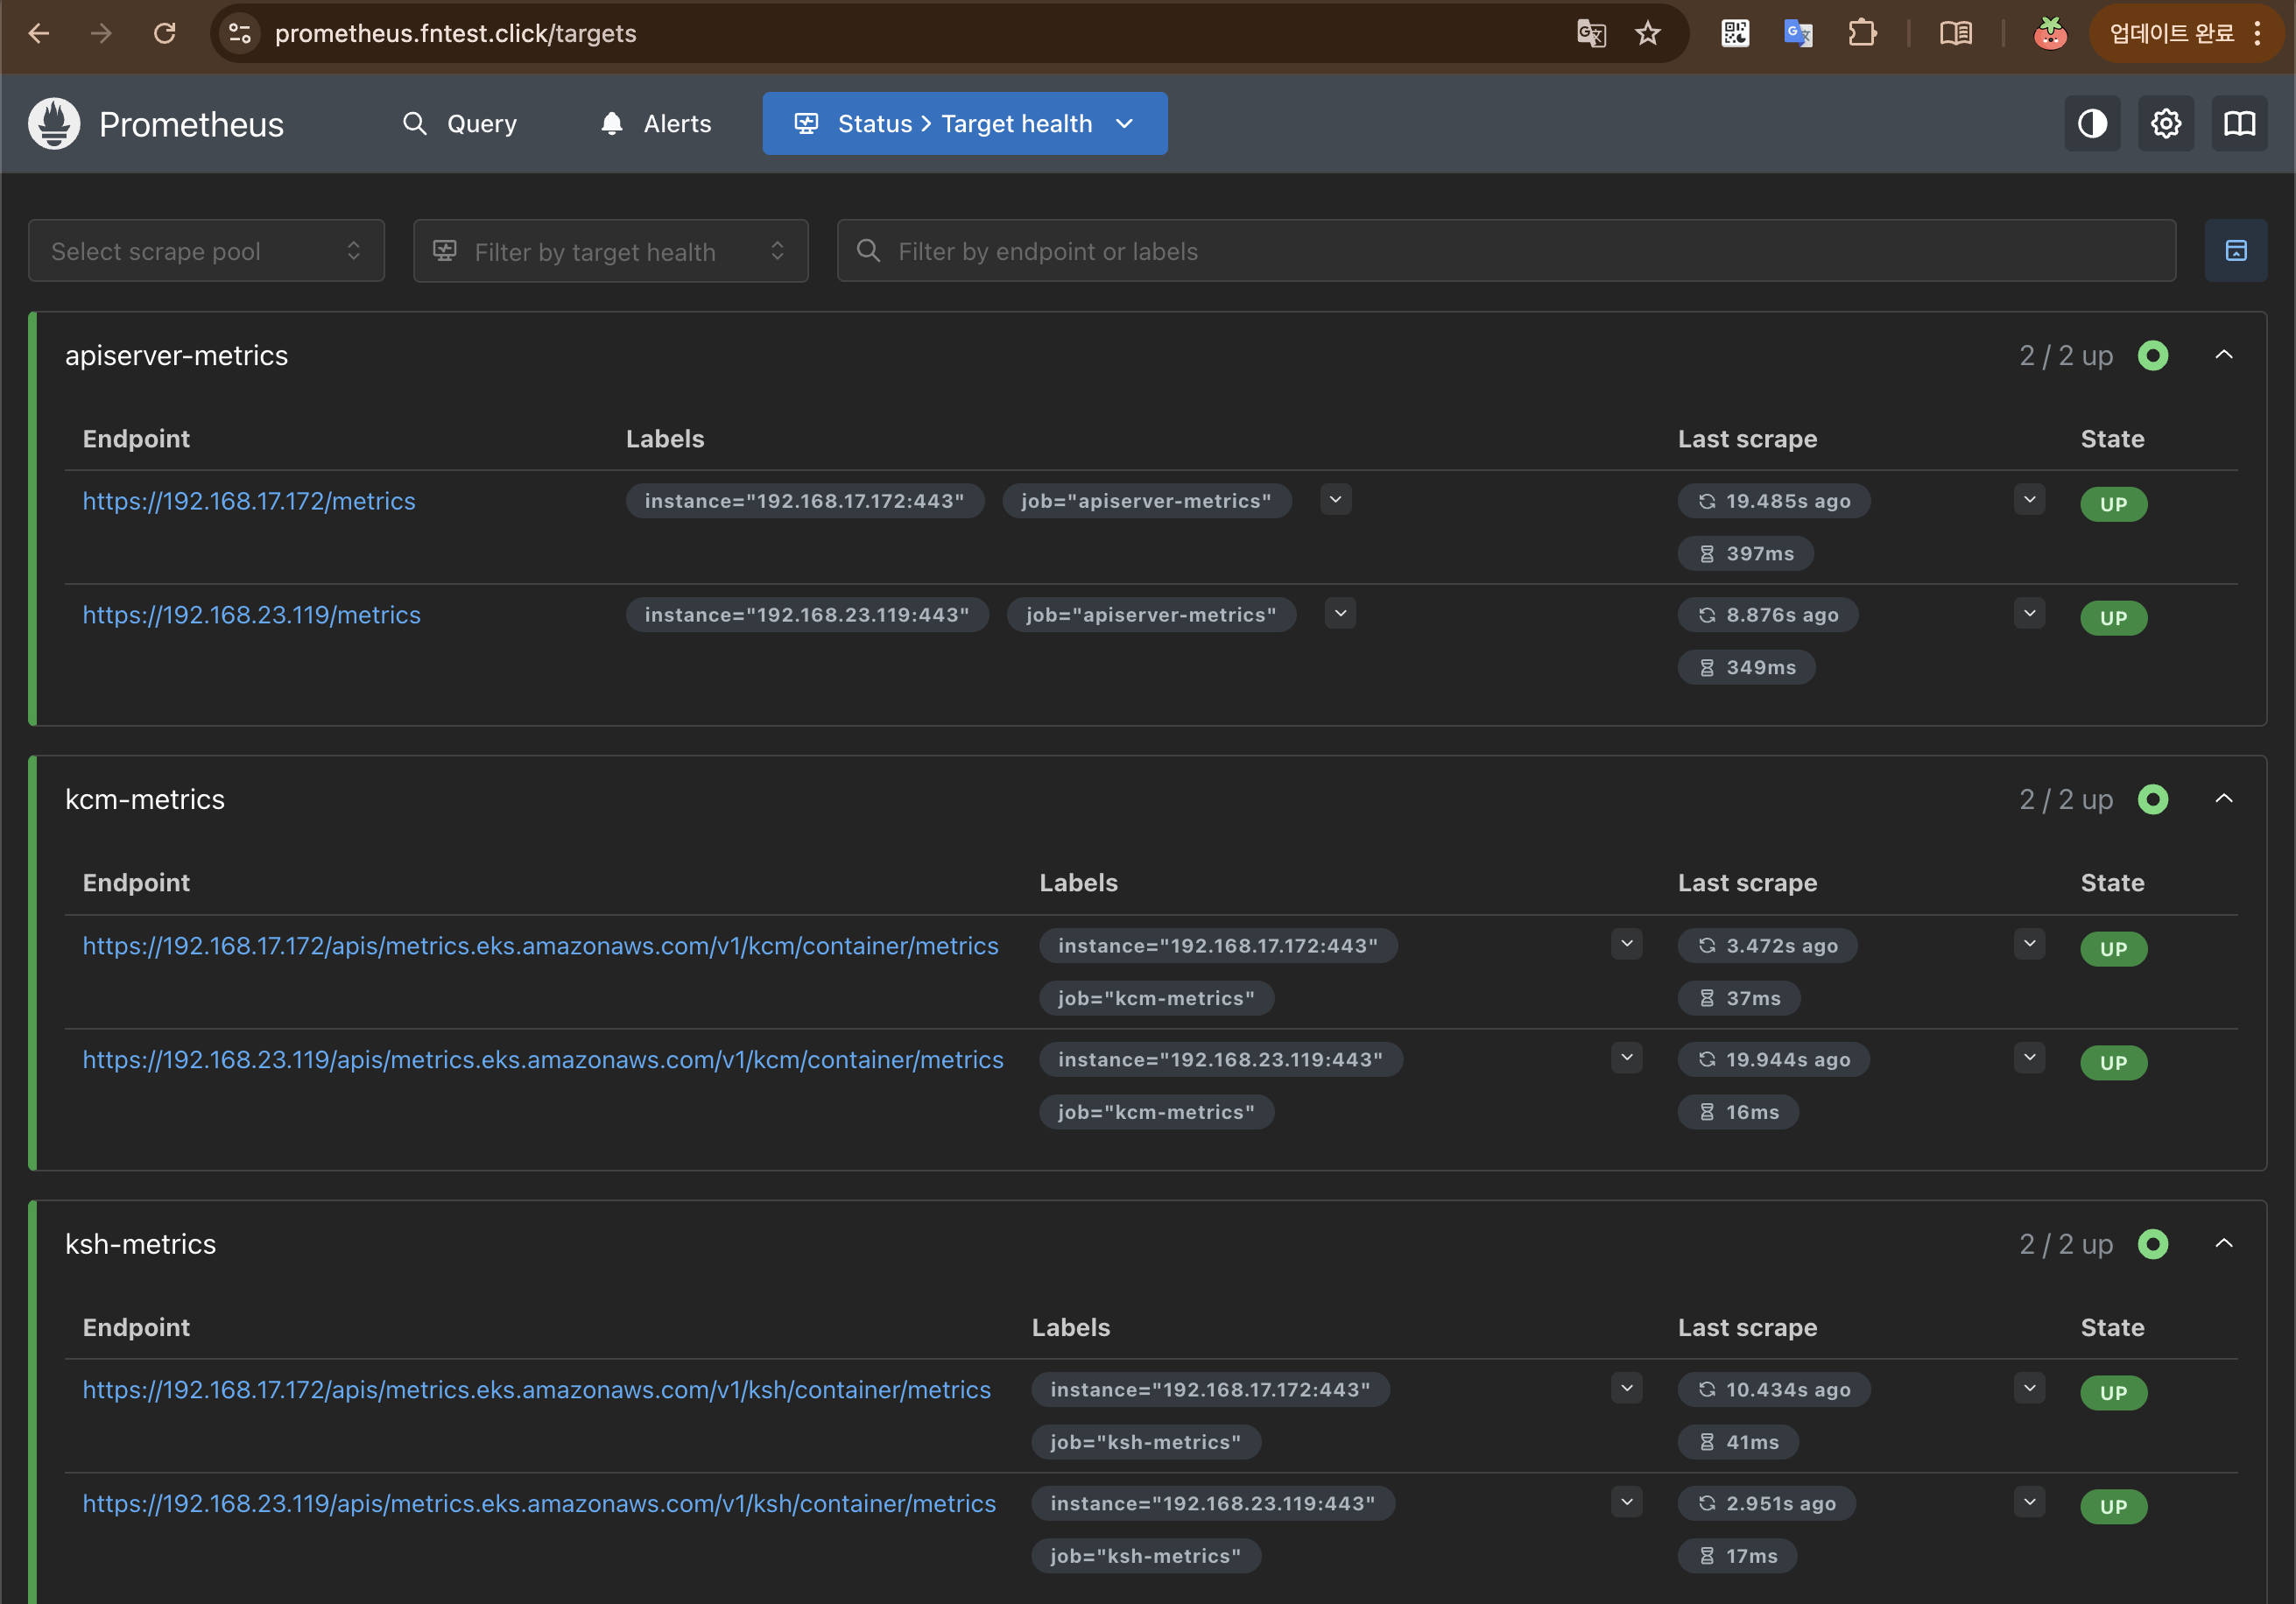Open the Status > Target health menu
This screenshot has height=1604, width=2296.
pos(964,124)
